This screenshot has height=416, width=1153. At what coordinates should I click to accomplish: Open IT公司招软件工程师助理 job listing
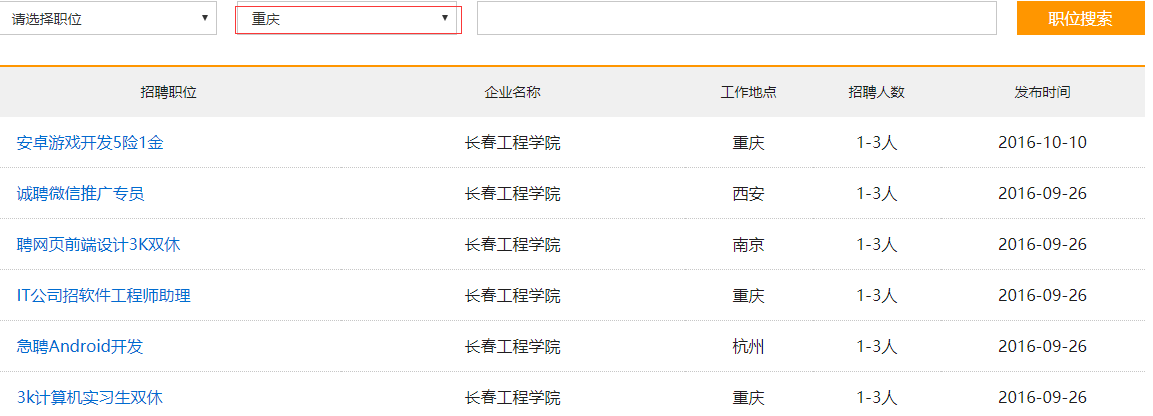click(104, 295)
